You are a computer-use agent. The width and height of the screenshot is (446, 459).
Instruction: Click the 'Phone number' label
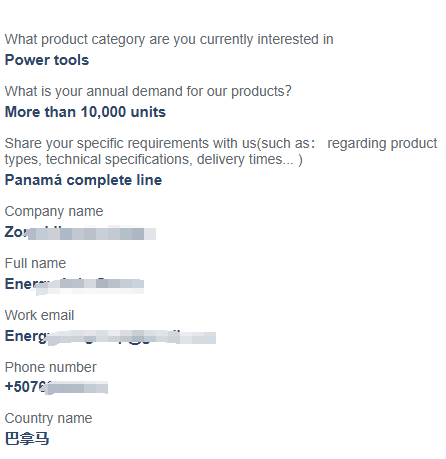(51, 367)
